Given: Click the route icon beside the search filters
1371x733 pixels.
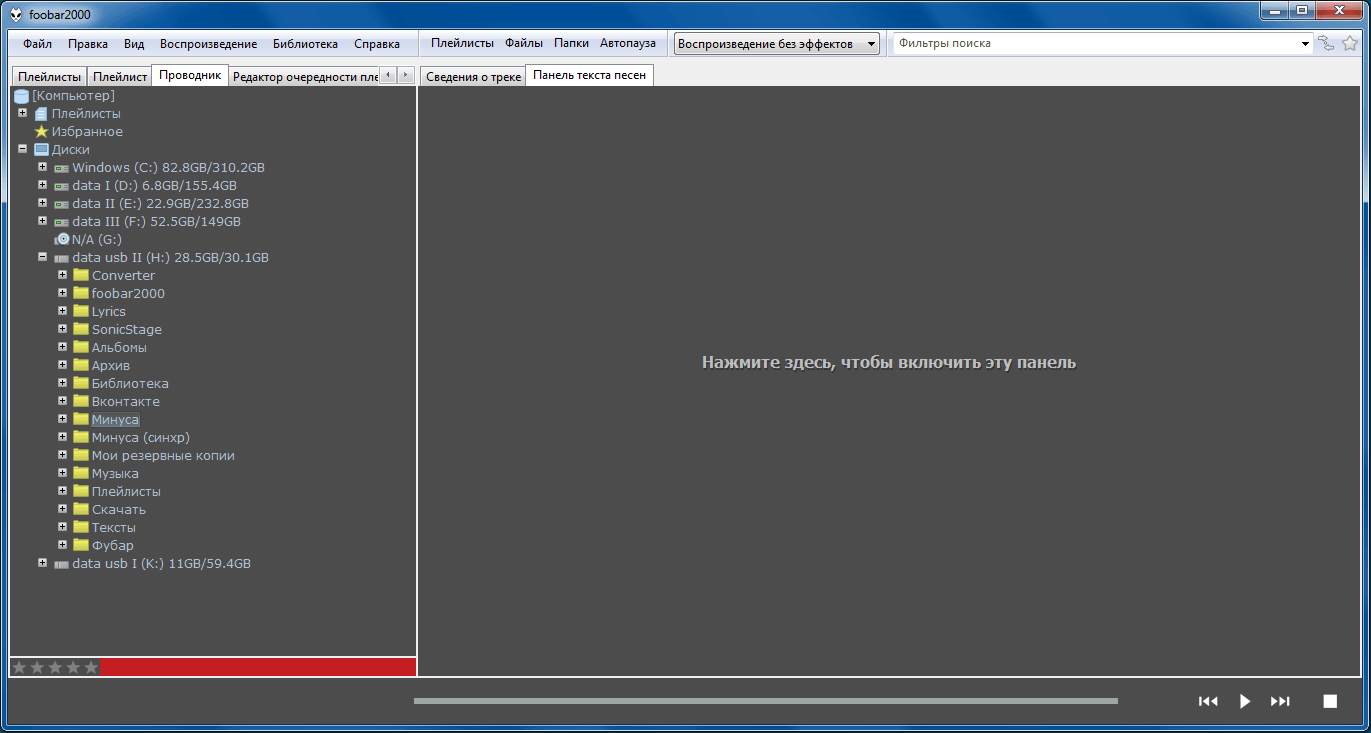Looking at the screenshot, I should coord(1326,43).
